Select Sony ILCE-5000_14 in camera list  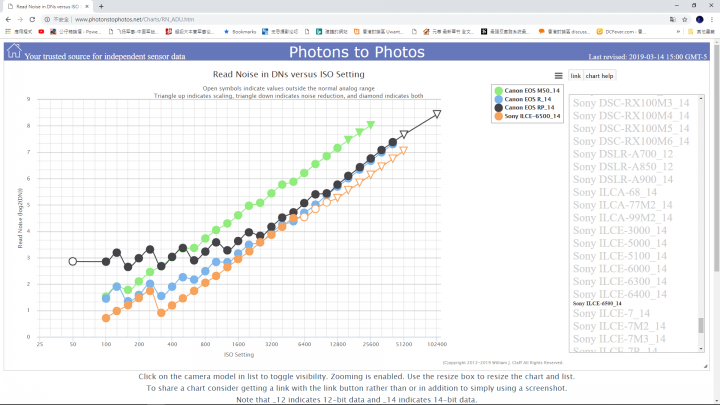(618, 243)
